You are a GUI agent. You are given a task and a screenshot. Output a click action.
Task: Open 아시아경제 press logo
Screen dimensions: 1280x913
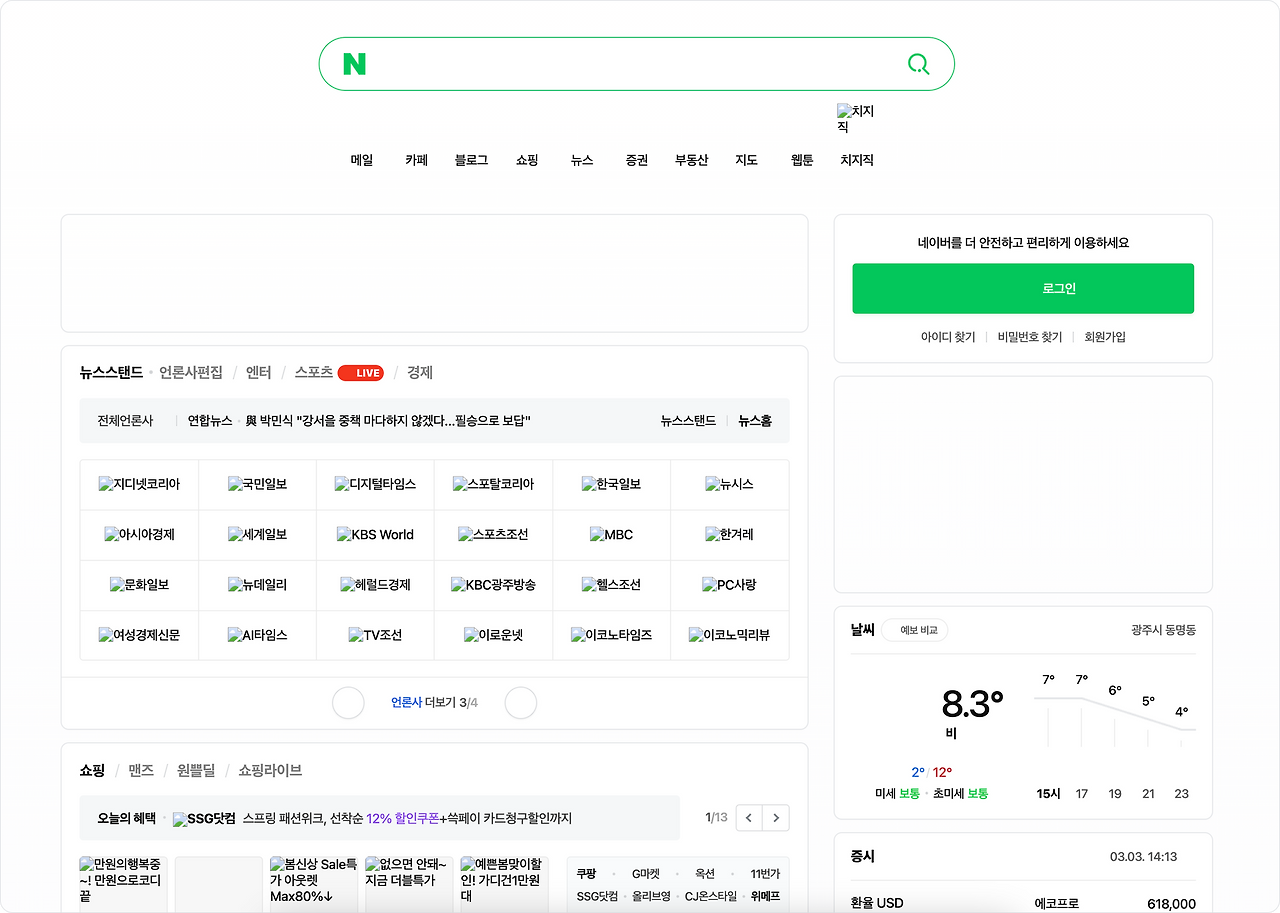(x=139, y=535)
